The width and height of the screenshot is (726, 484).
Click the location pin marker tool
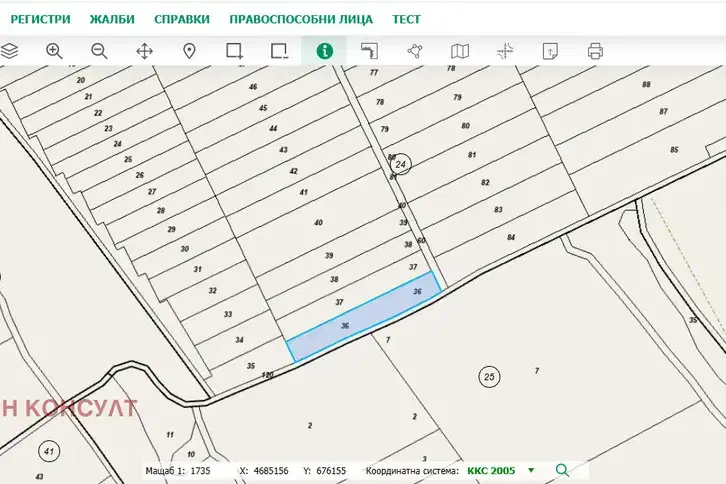tap(189, 51)
